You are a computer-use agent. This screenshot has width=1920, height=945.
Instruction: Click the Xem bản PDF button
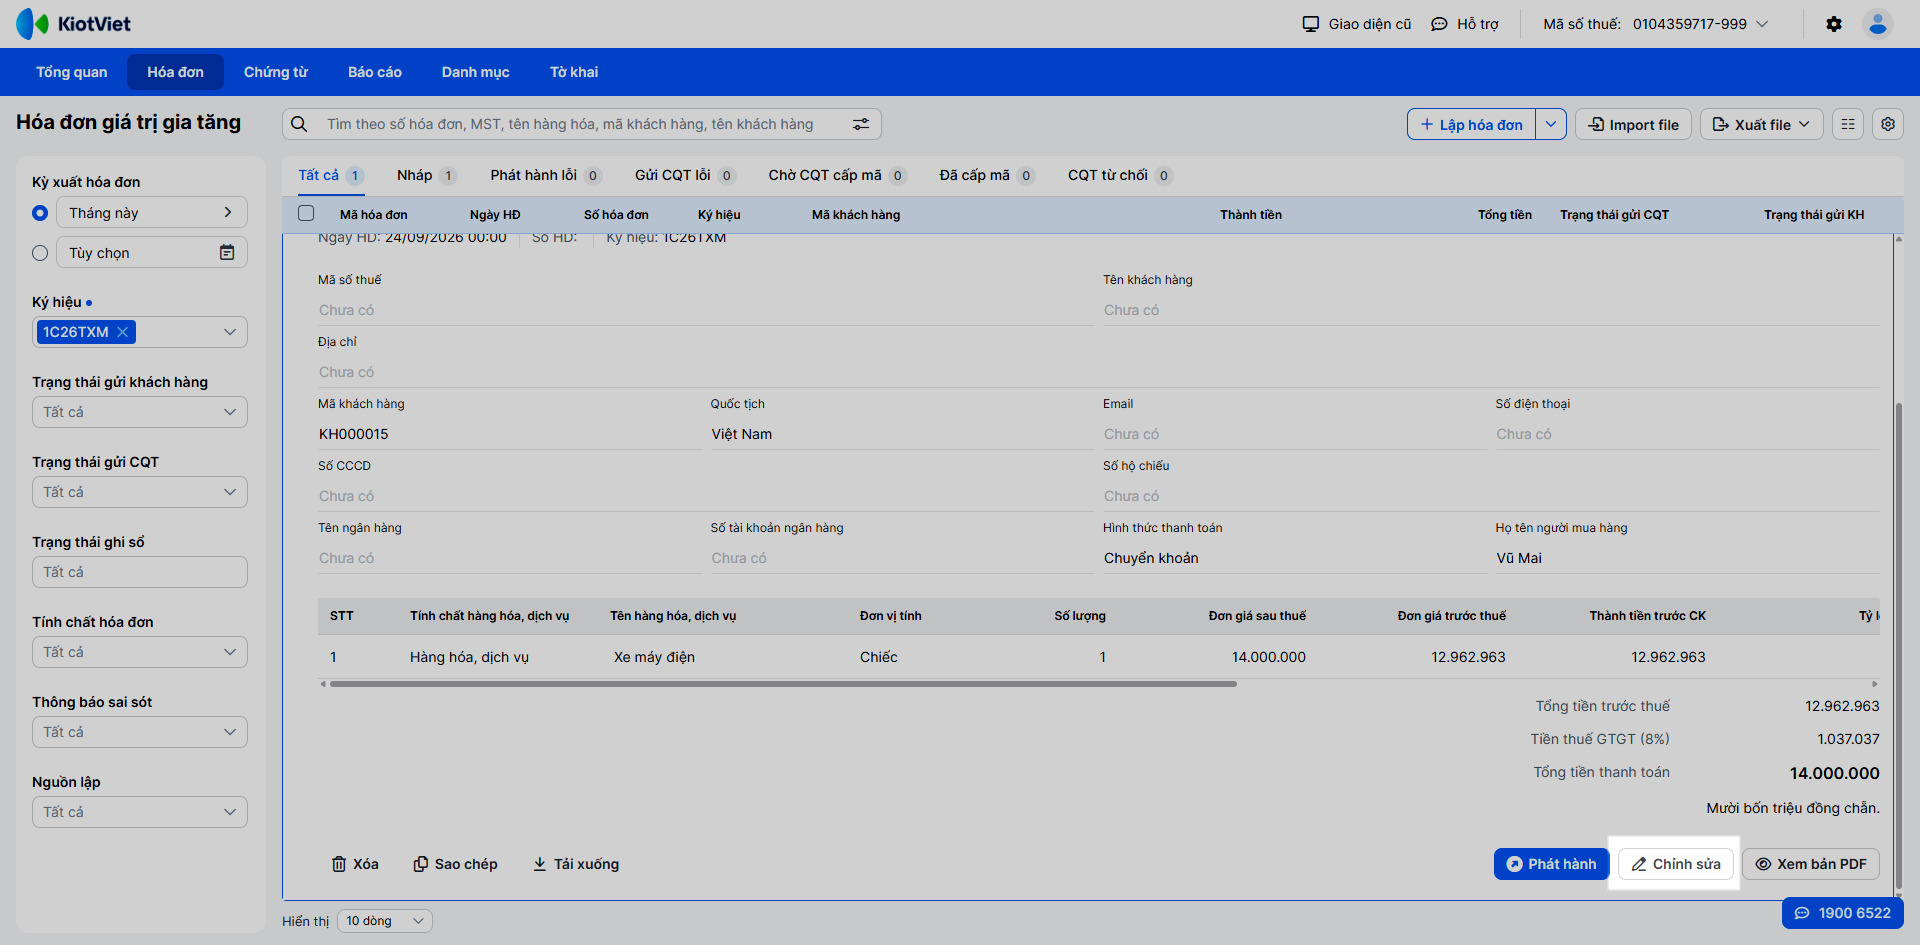pos(1811,864)
